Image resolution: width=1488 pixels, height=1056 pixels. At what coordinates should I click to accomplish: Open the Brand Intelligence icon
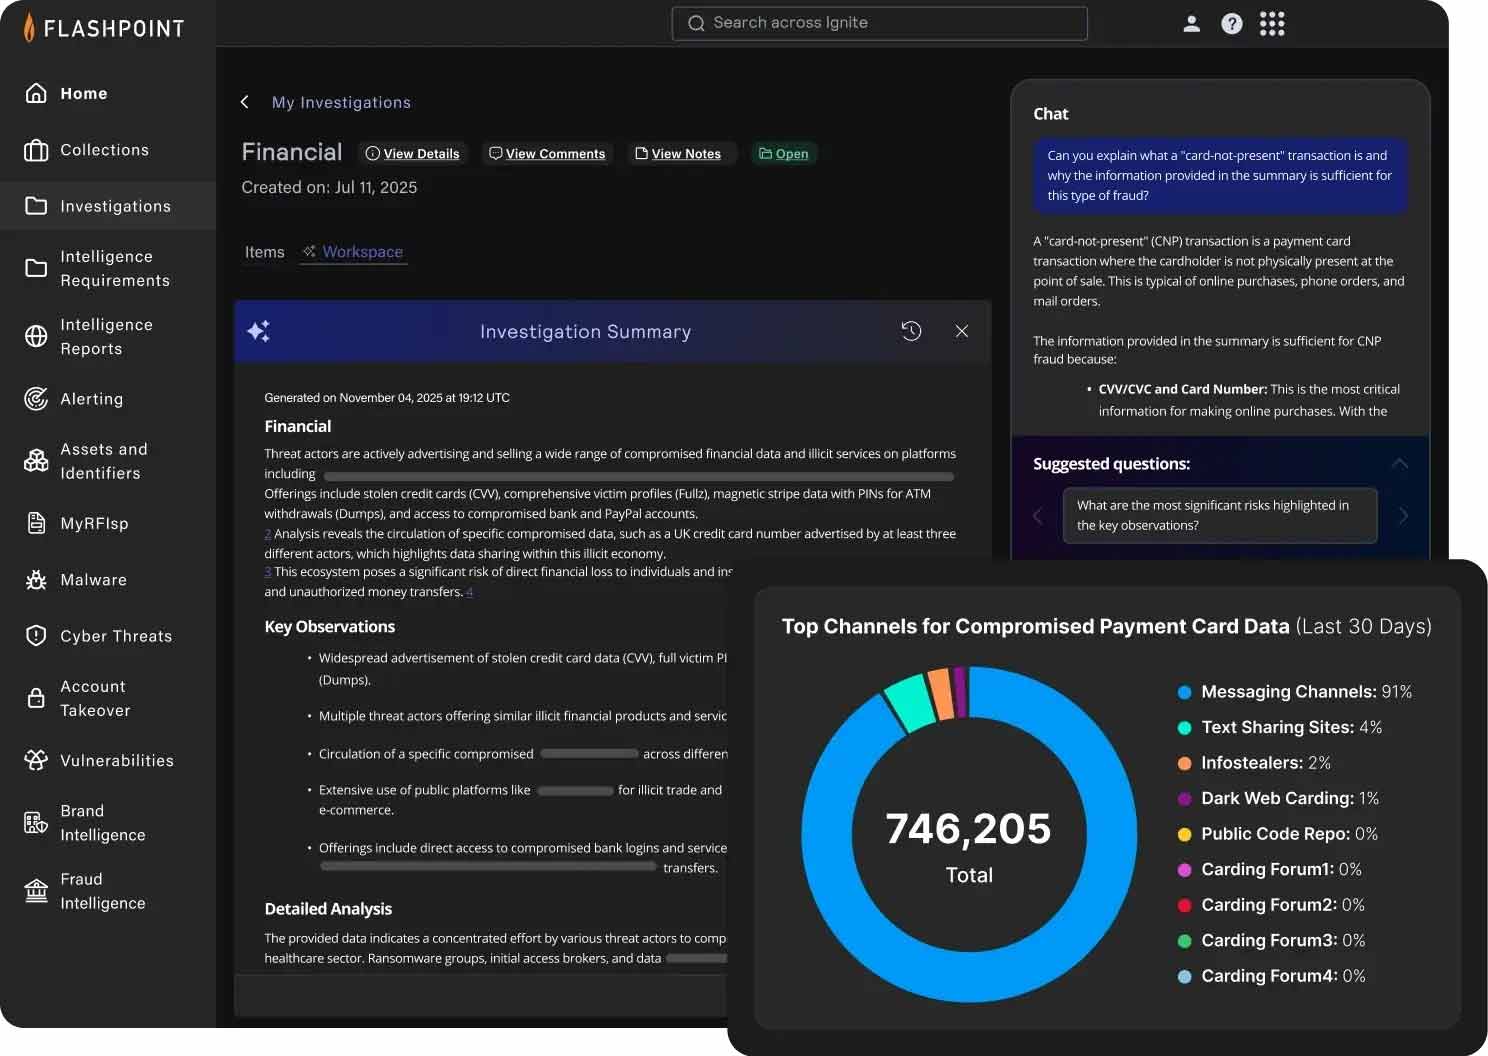coord(36,823)
